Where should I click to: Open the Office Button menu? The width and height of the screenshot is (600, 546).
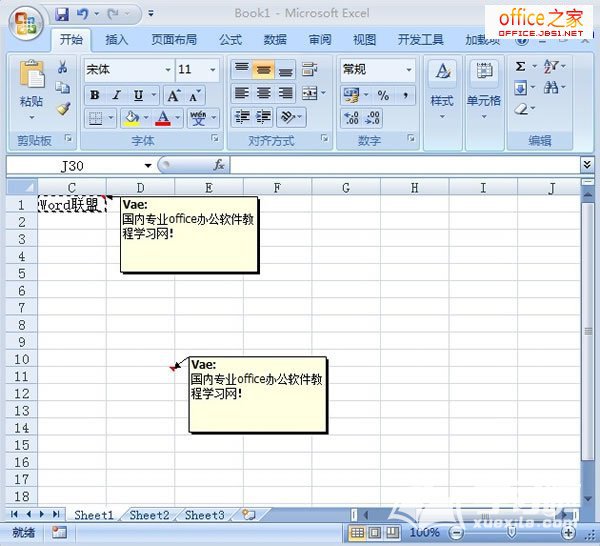point(26,23)
